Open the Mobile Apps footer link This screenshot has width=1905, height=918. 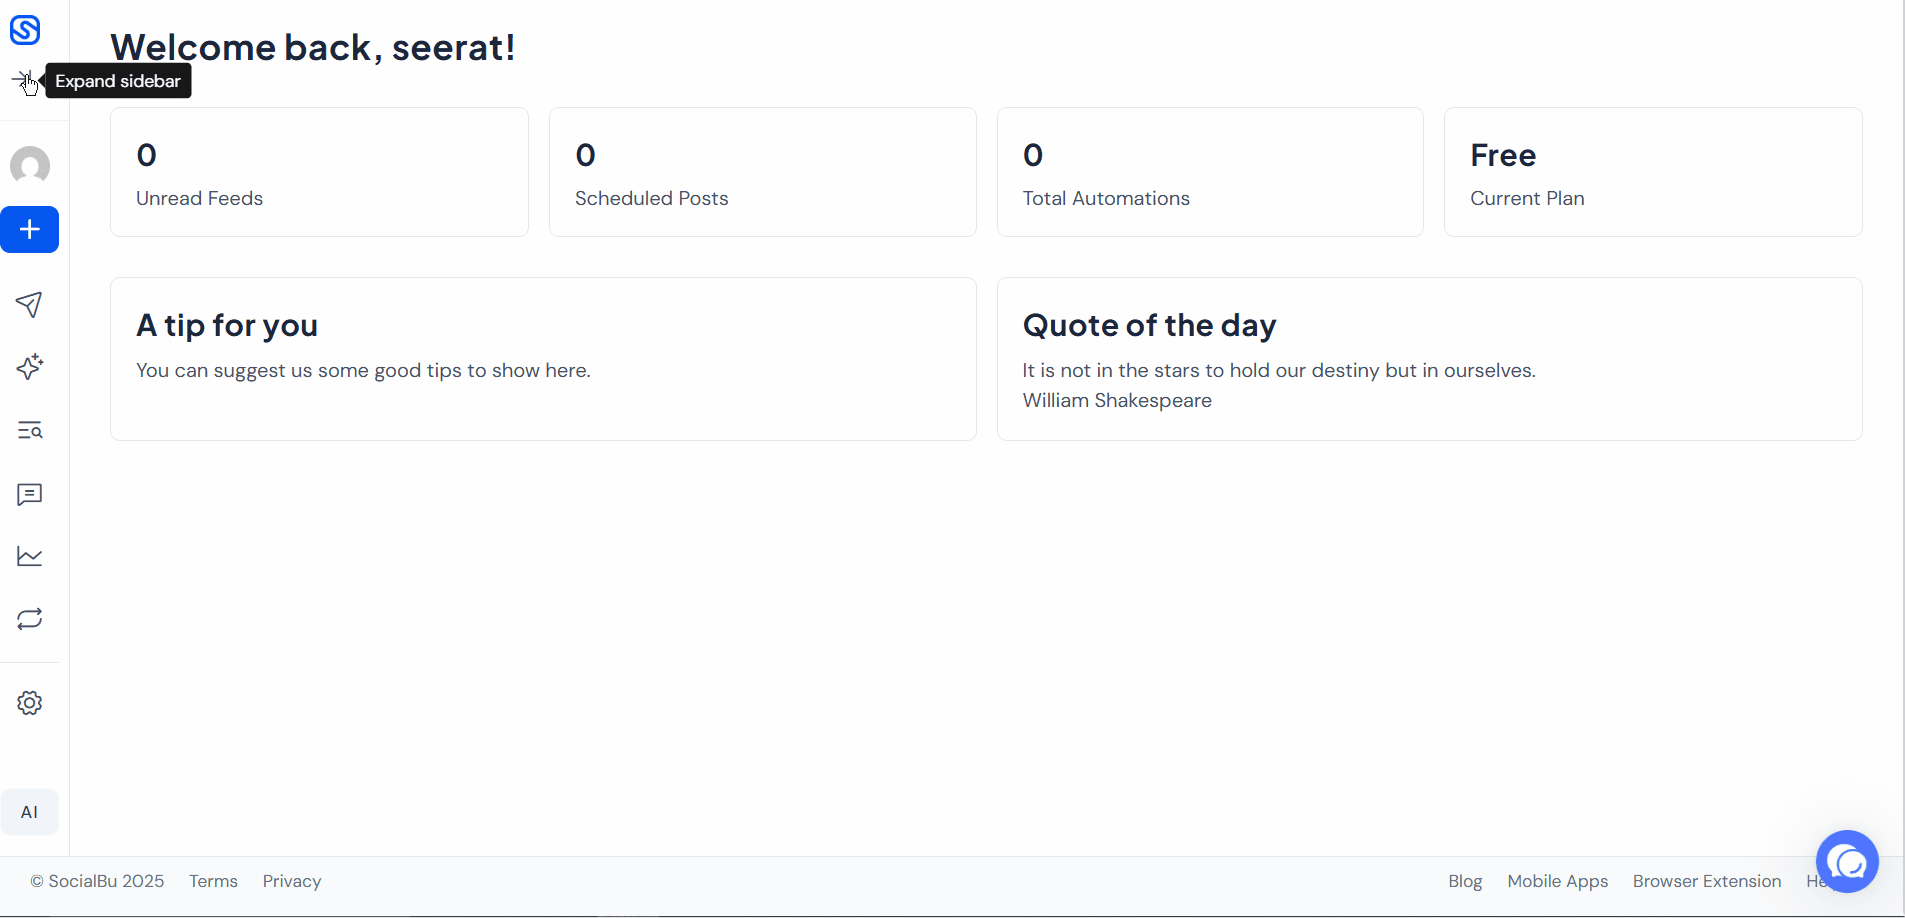pyautogui.click(x=1557, y=881)
